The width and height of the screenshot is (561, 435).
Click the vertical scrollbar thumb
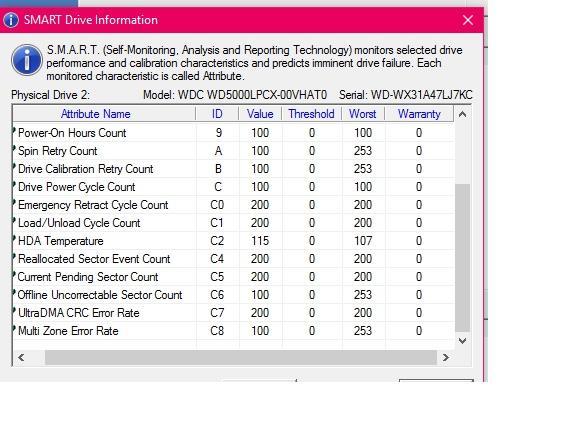point(462,258)
